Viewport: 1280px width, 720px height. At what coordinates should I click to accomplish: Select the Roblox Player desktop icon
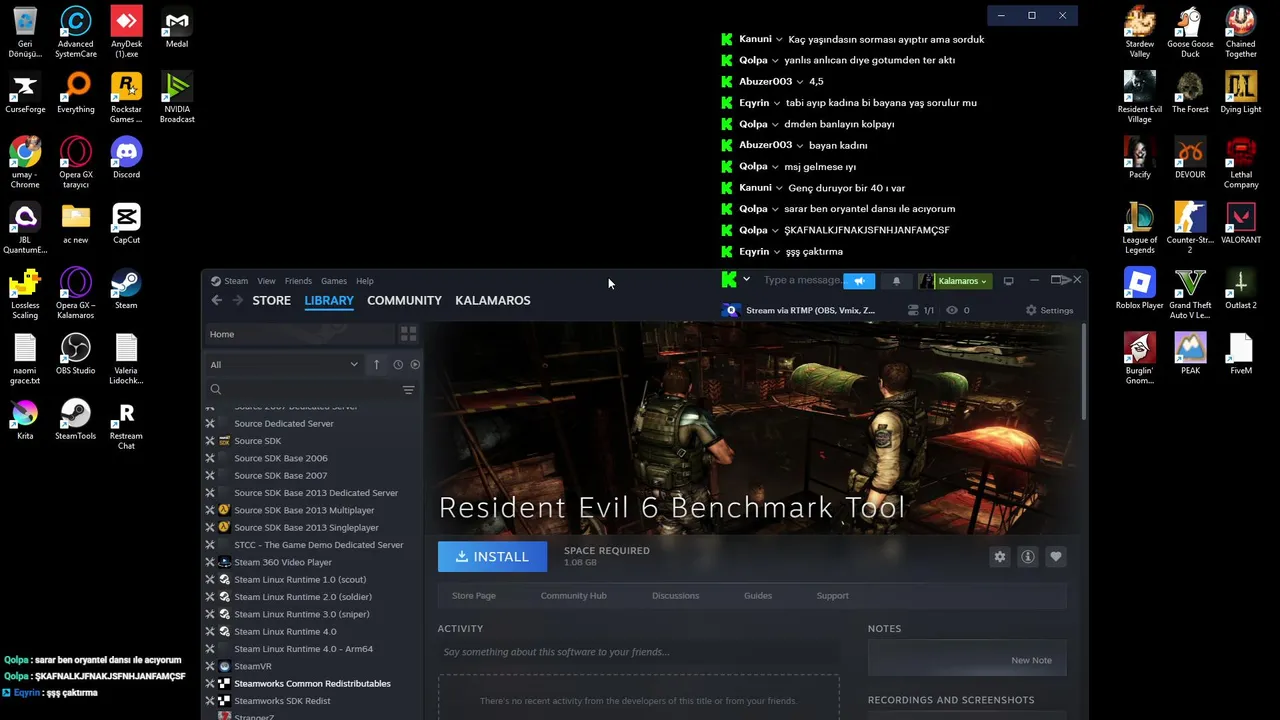click(1139, 289)
